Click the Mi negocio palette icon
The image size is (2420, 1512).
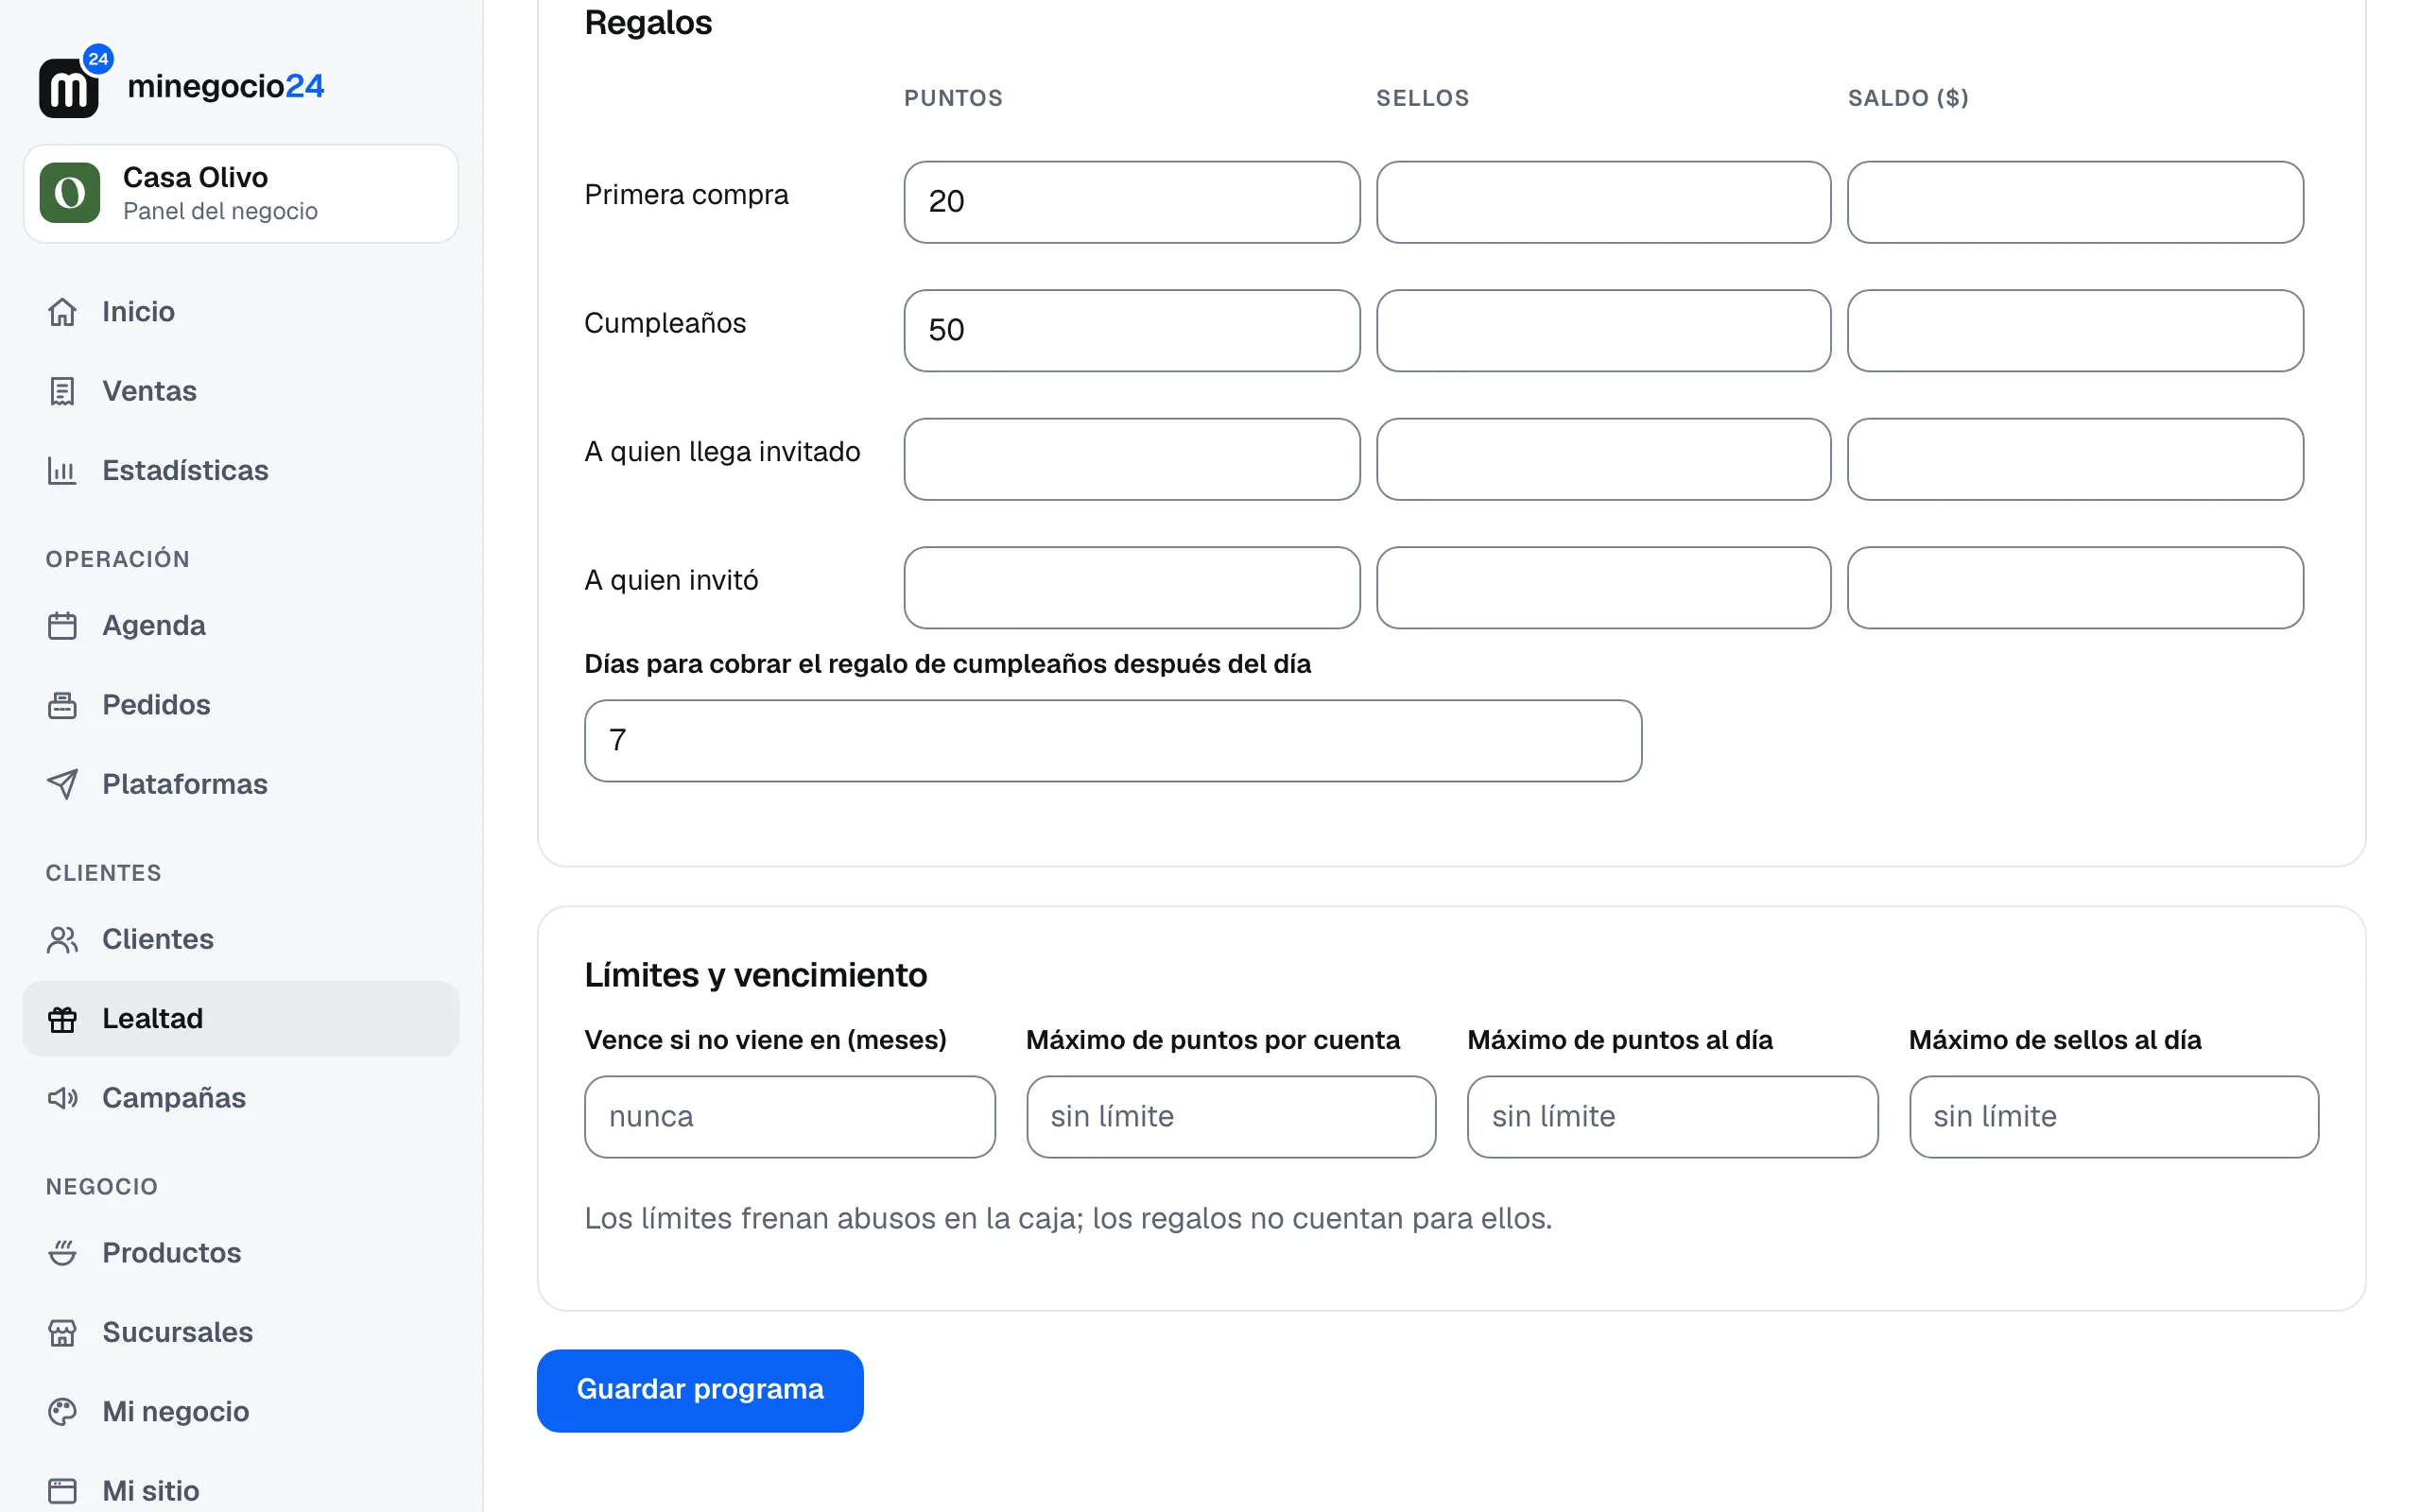click(x=62, y=1412)
